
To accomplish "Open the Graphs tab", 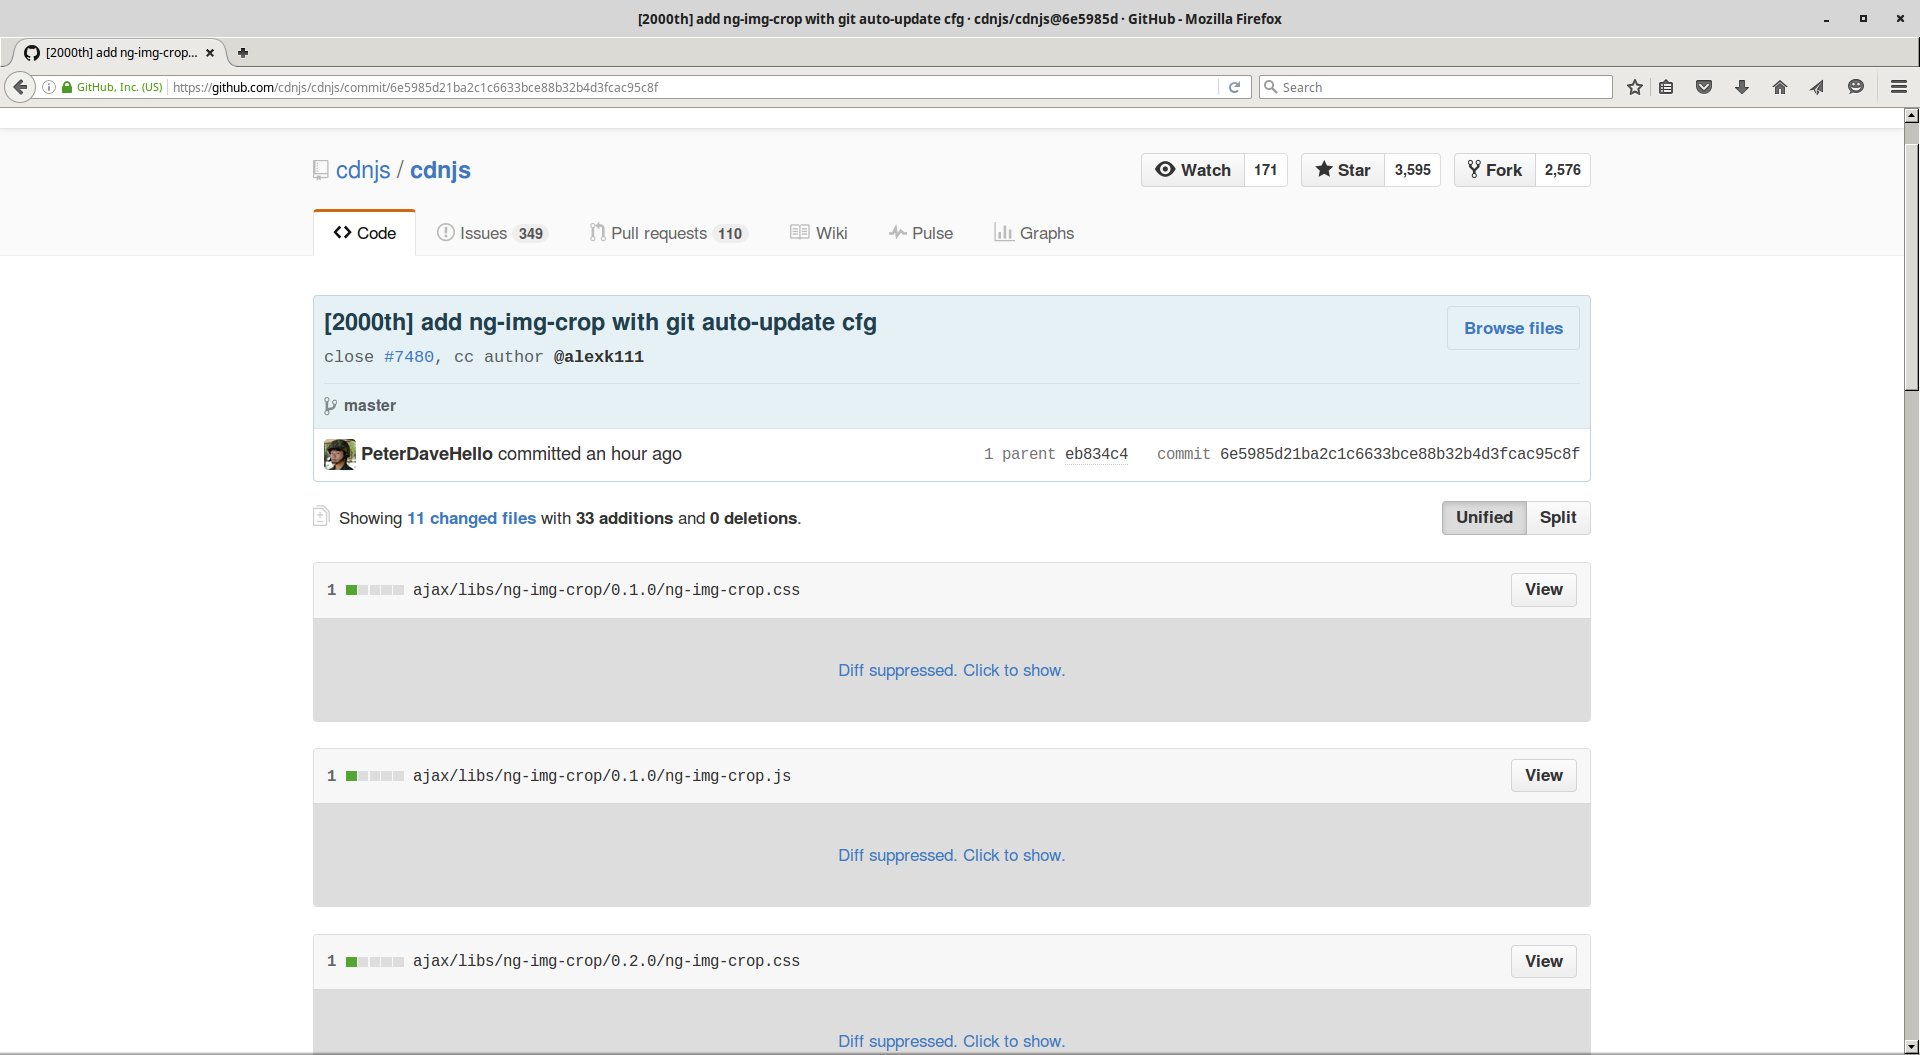I will [x=1034, y=233].
